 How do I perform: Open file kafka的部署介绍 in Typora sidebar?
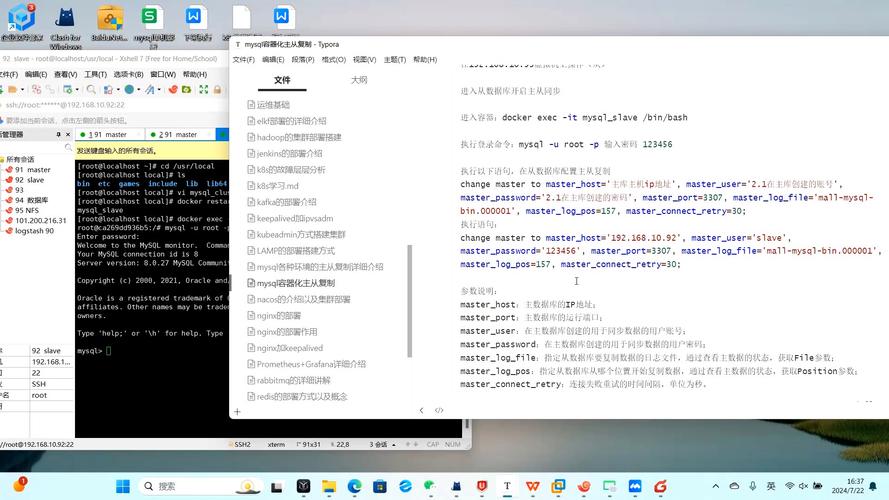coord(286,202)
